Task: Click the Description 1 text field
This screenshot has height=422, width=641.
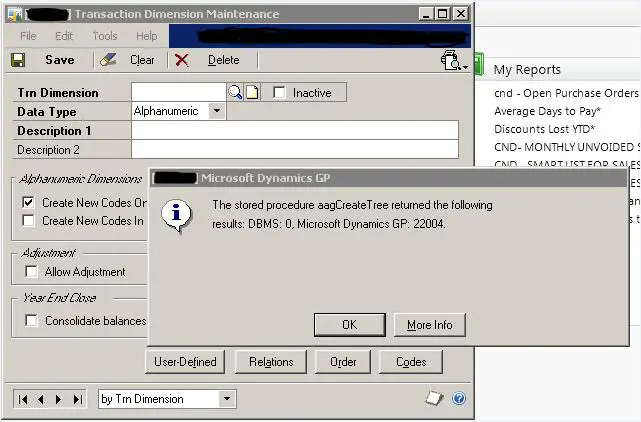Action: pos(294,130)
